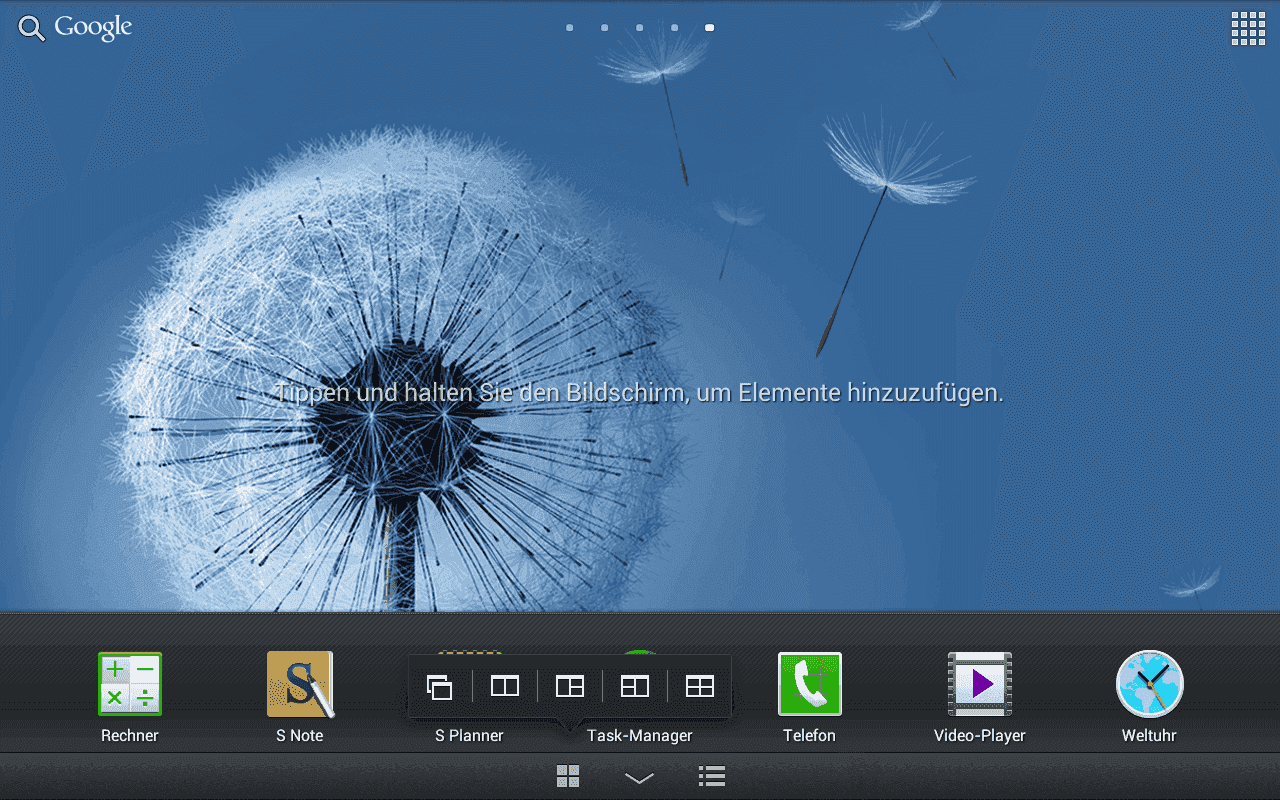
Task: Open the Rechner calculator mini app
Action: point(130,684)
